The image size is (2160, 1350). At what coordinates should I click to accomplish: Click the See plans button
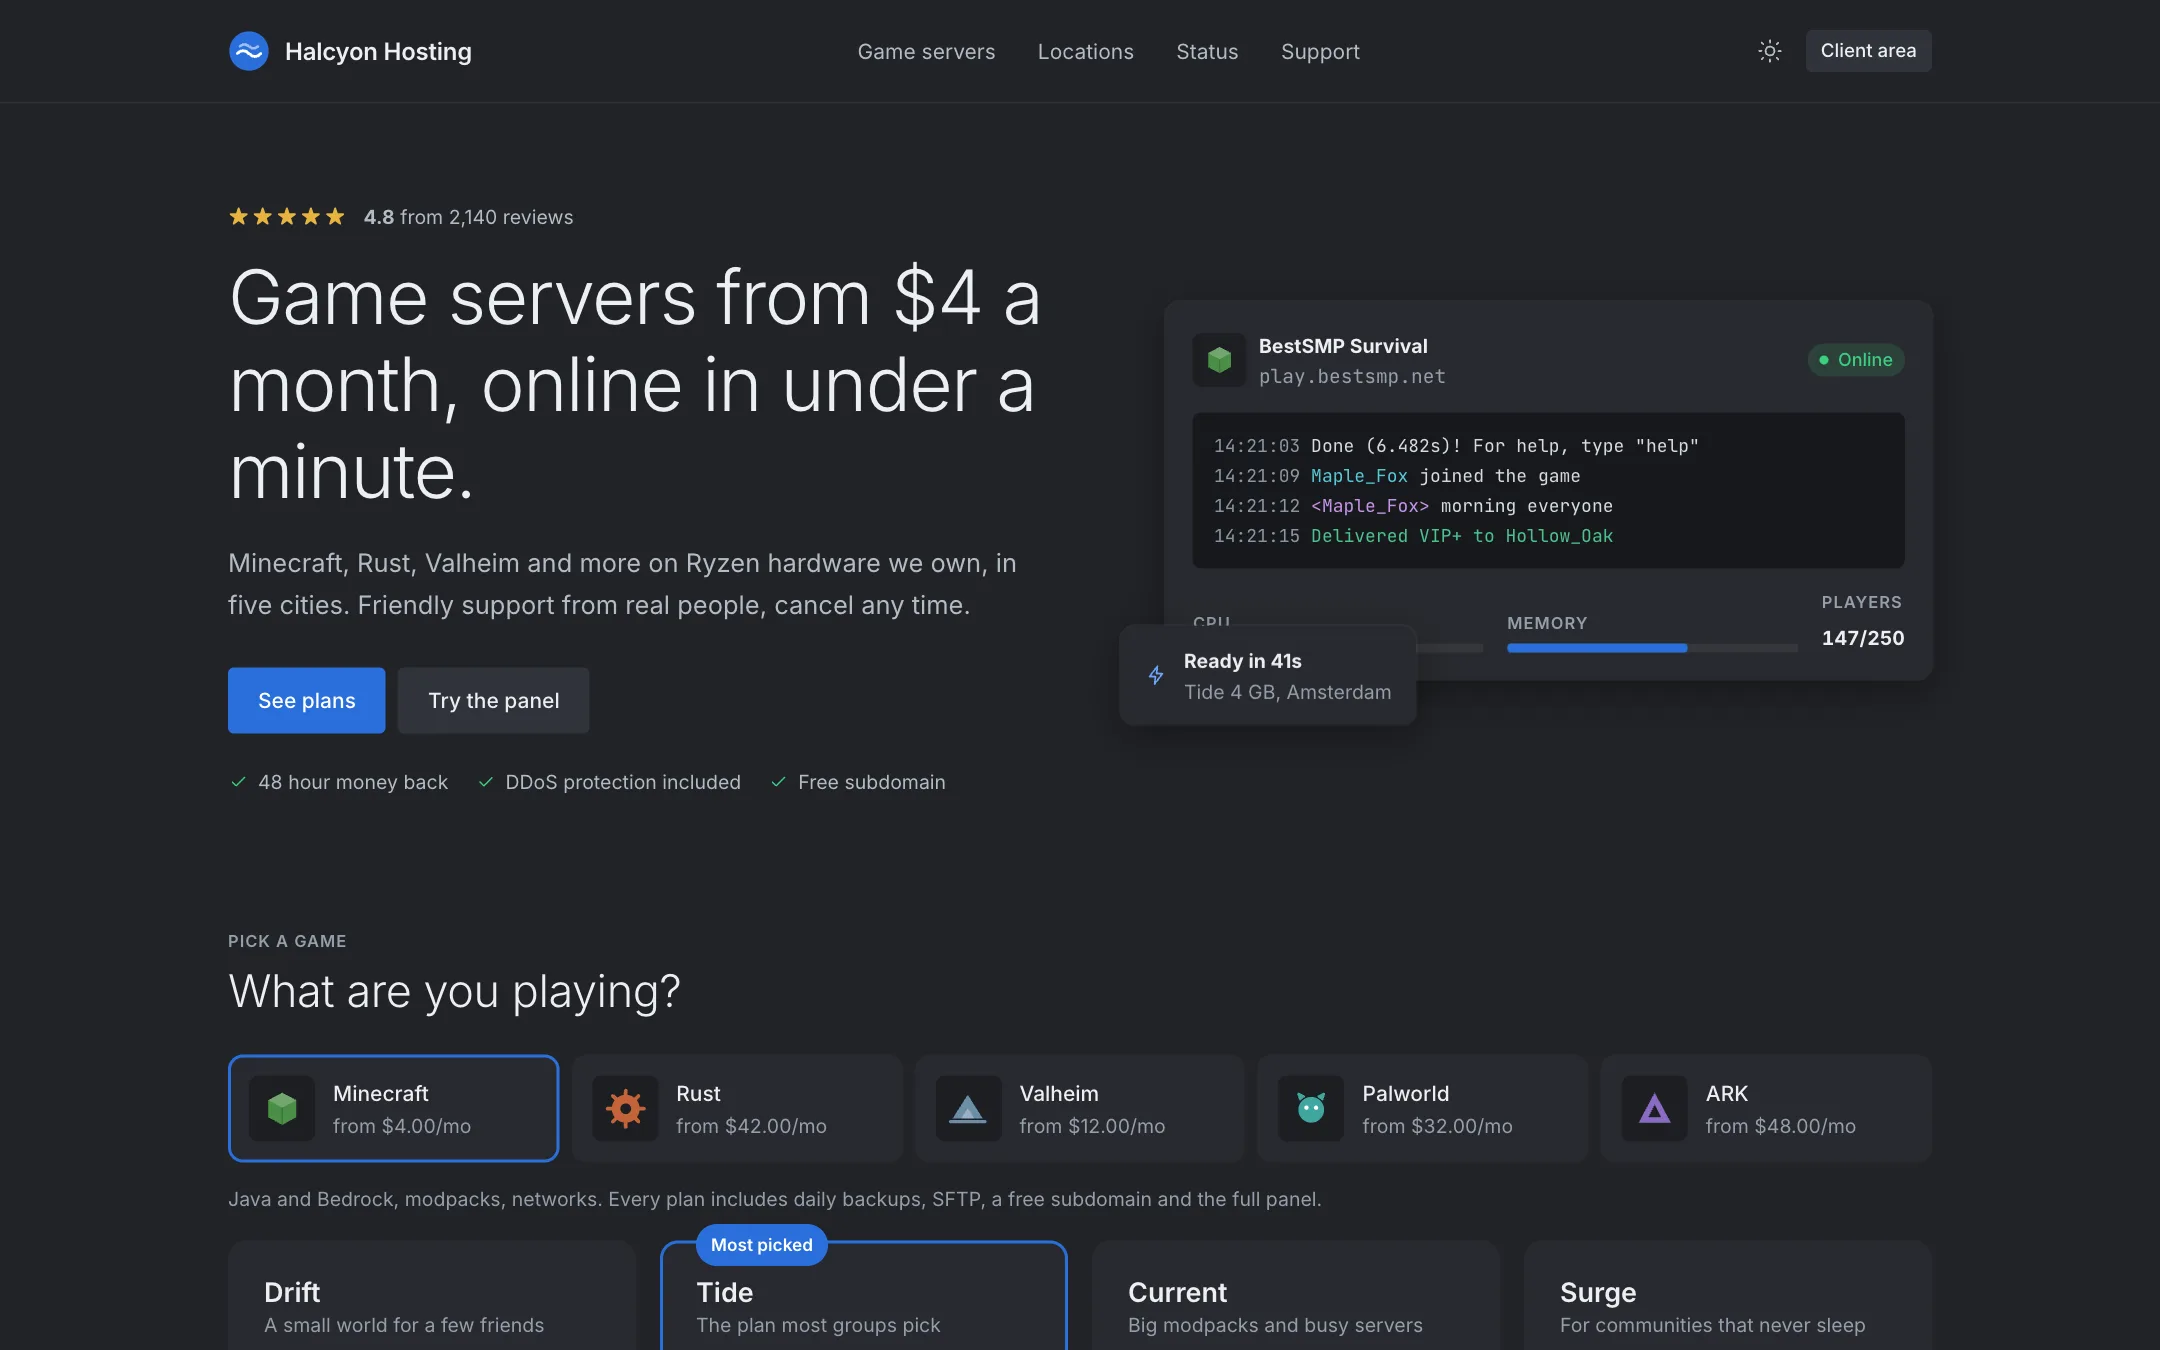click(306, 700)
